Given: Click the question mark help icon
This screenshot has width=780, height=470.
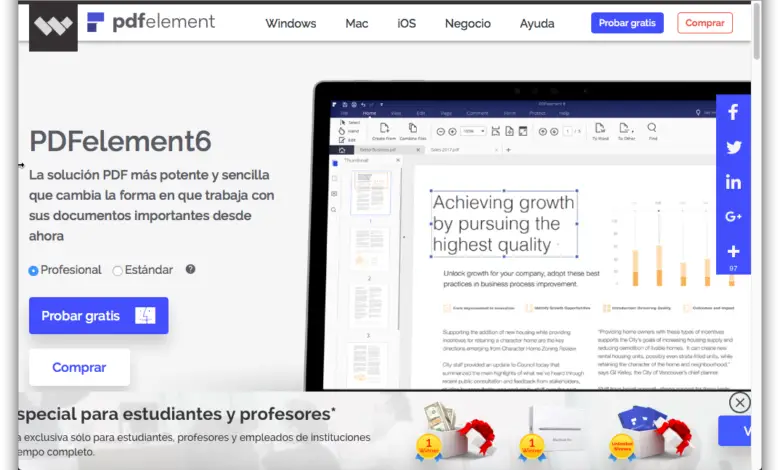Looking at the screenshot, I should point(191,269).
